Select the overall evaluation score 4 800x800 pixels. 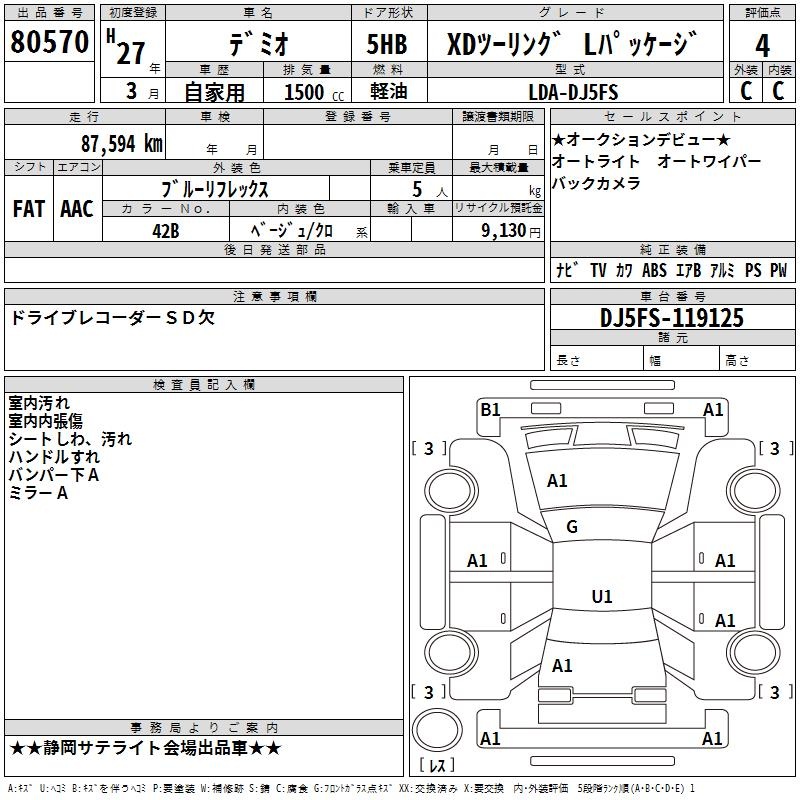763,44
